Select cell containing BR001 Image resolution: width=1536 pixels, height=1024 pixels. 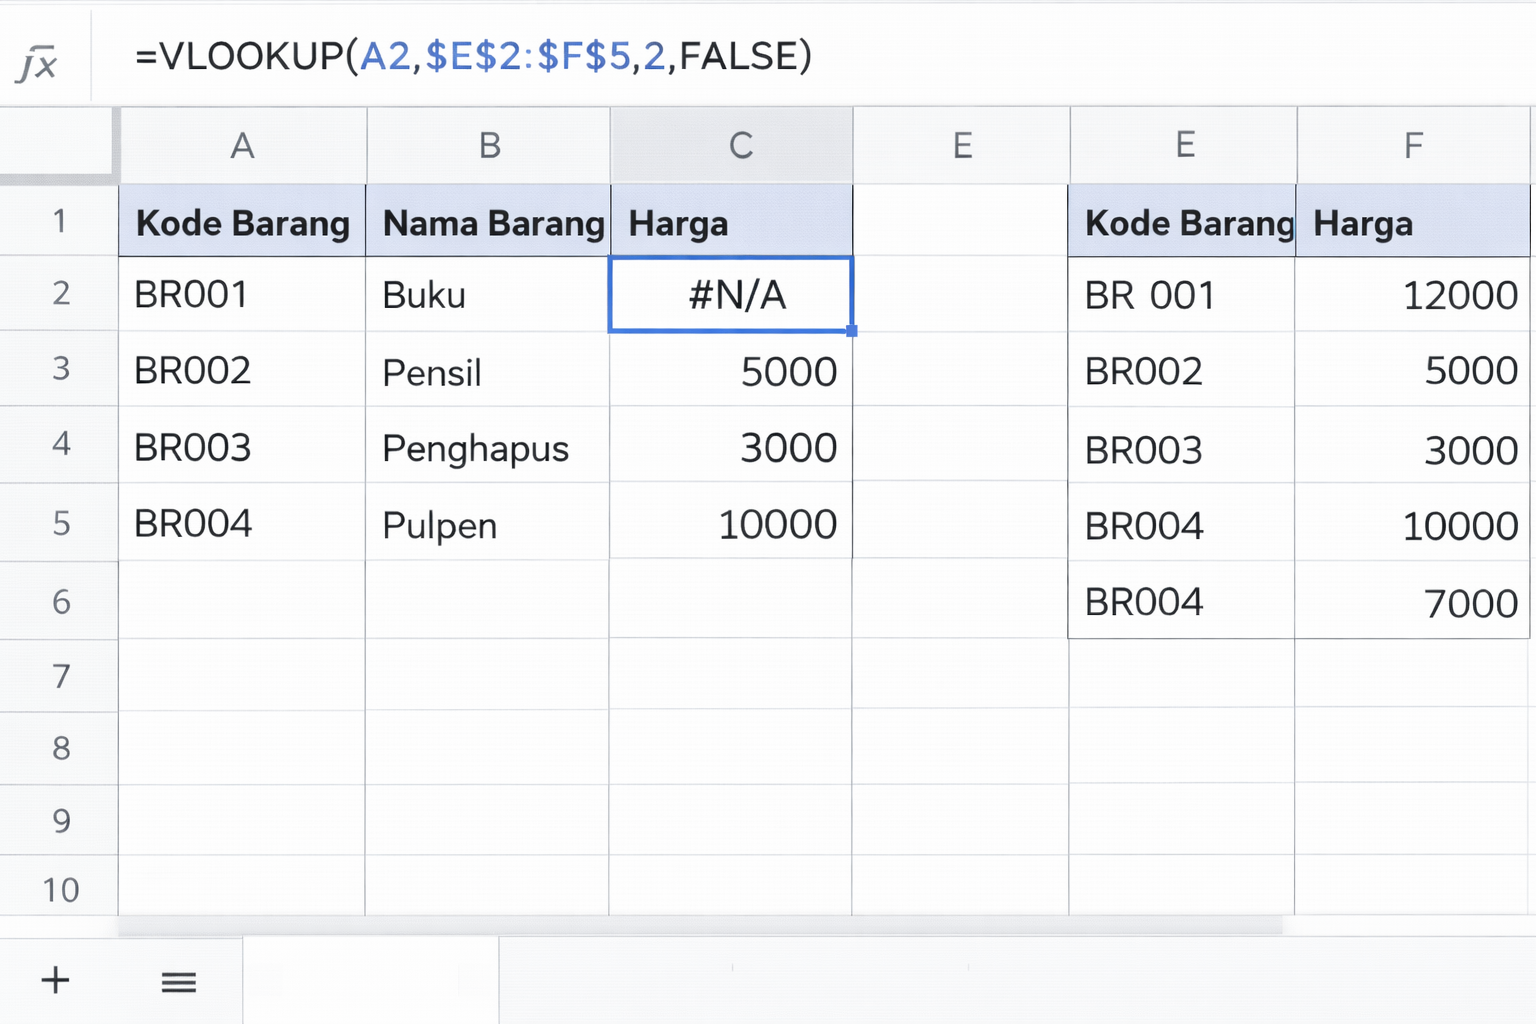[242, 295]
